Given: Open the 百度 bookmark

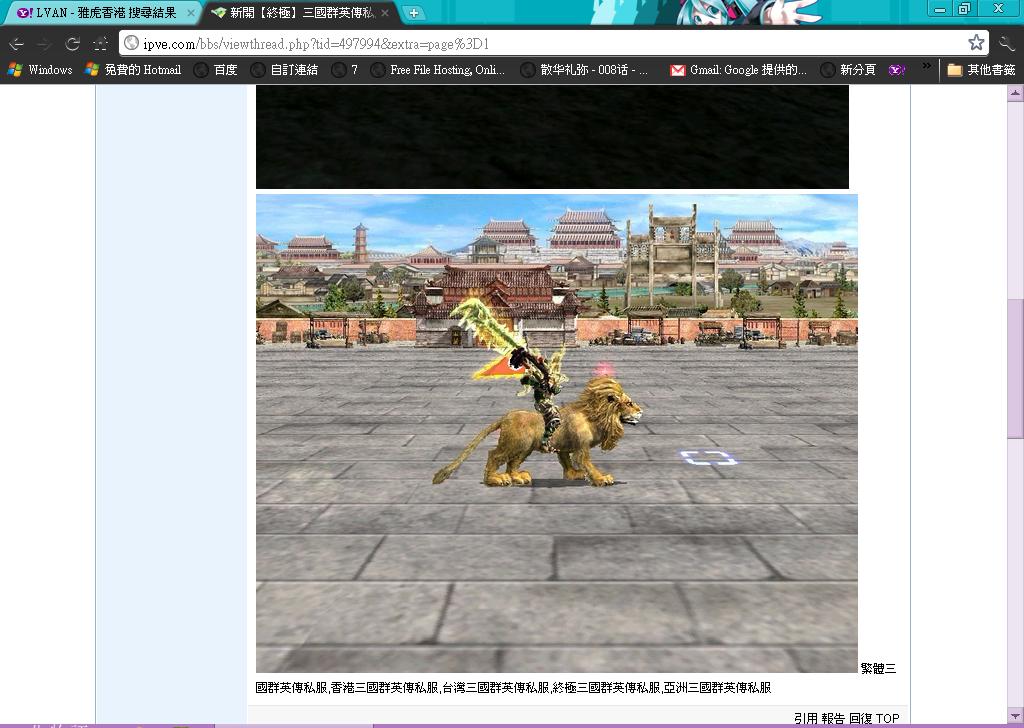Looking at the screenshot, I should (x=216, y=69).
